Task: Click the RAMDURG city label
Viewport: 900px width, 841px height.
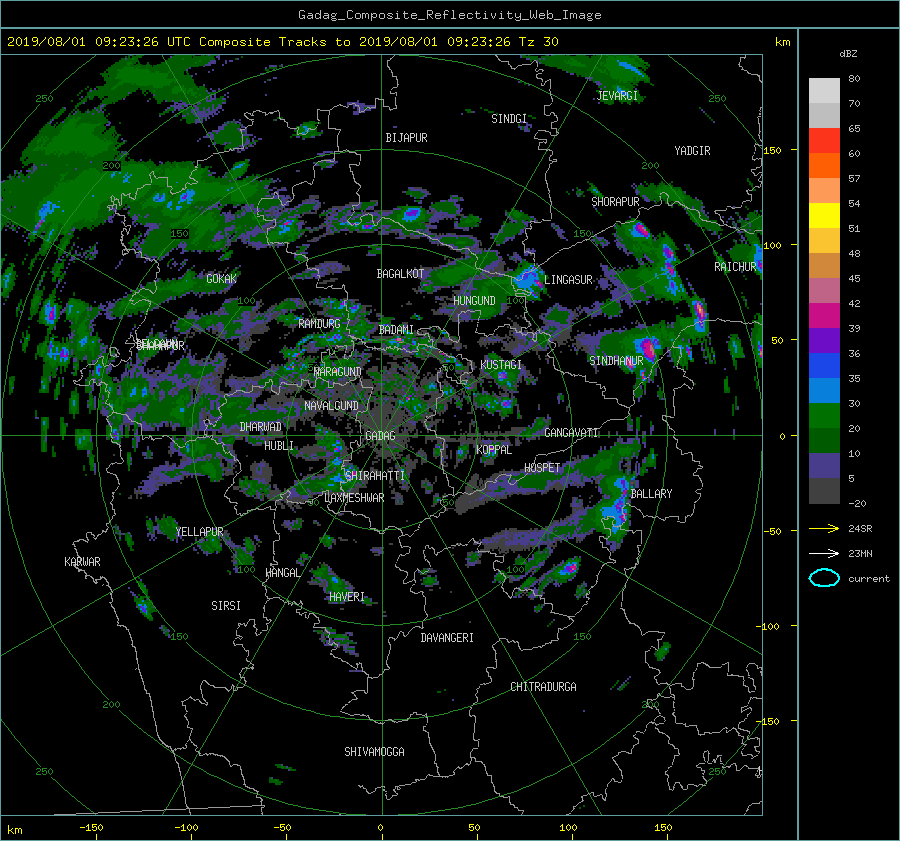Action: 319,324
